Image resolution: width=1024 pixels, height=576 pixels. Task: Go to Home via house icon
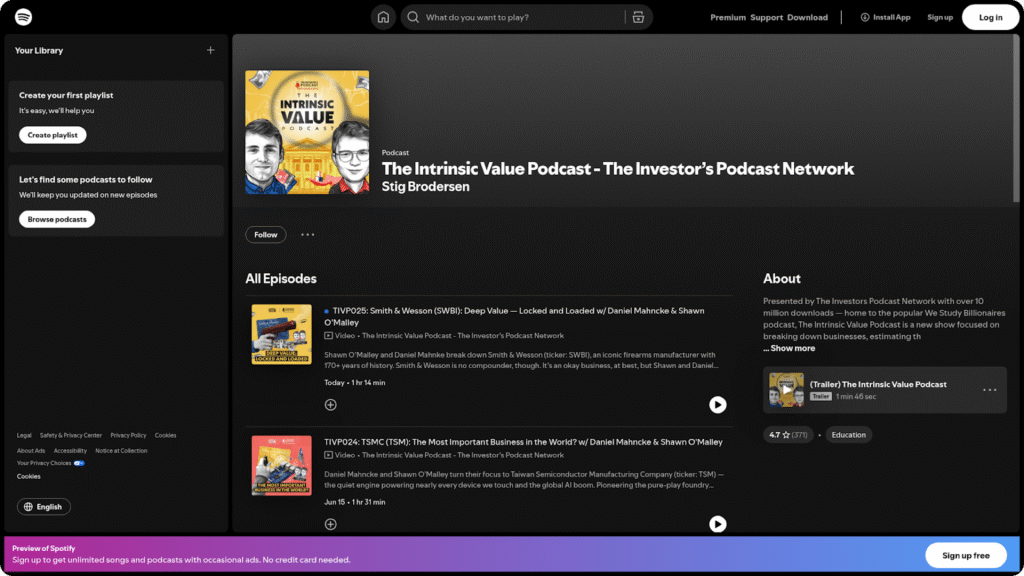383,18
